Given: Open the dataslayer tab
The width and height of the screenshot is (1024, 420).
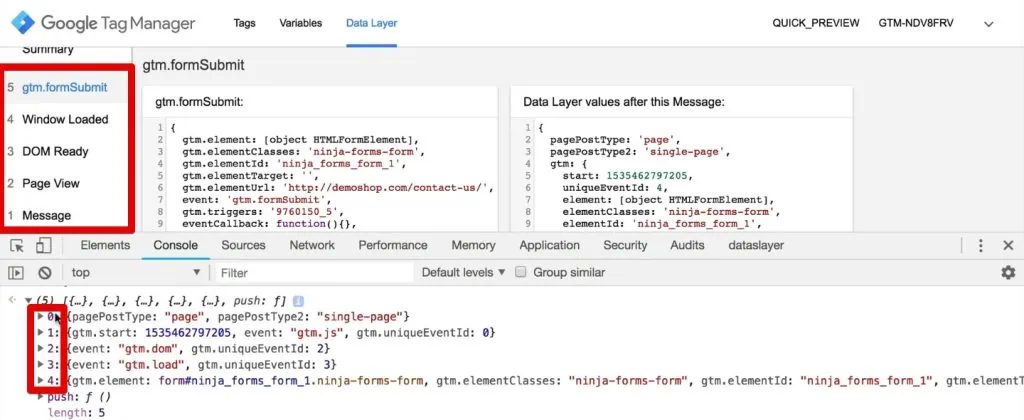Looking at the screenshot, I should (x=756, y=246).
